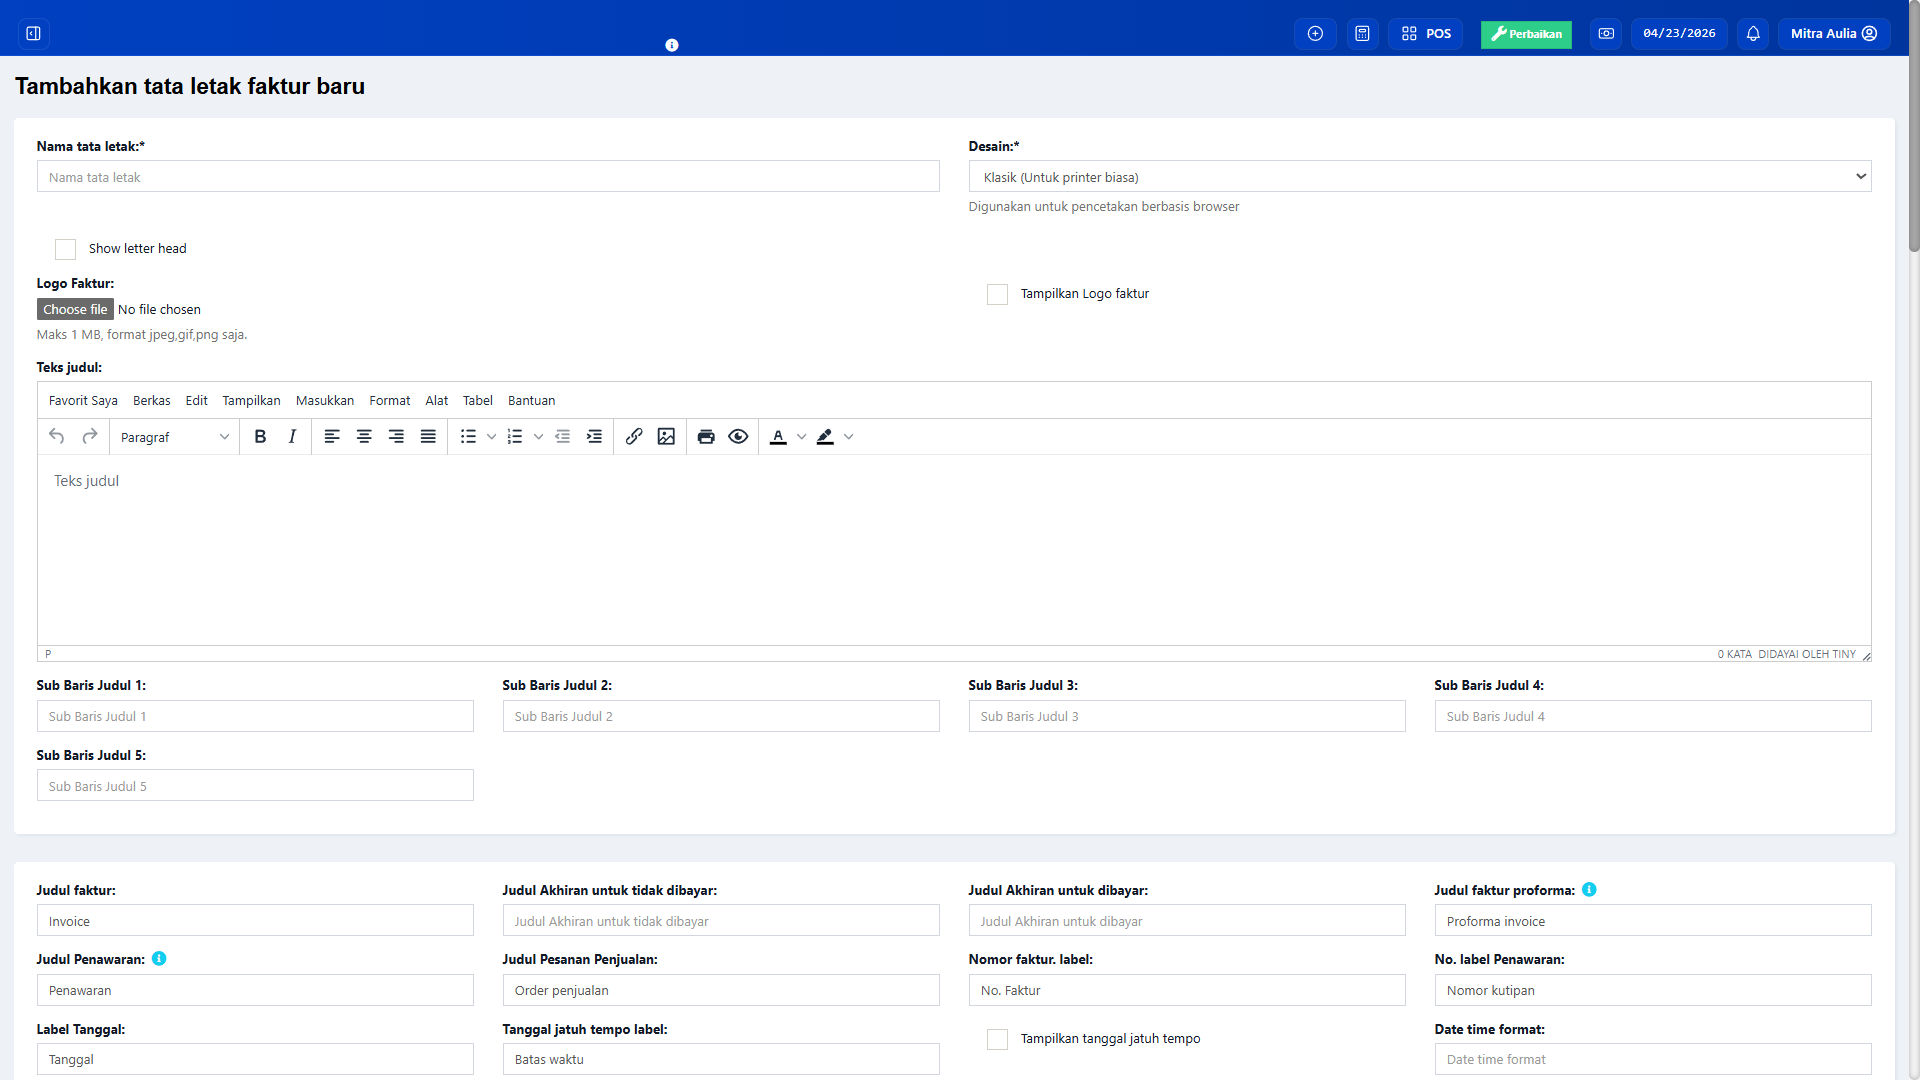
Task: Click the align center icon
Action: pyautogui.click(x=364, y=437)
